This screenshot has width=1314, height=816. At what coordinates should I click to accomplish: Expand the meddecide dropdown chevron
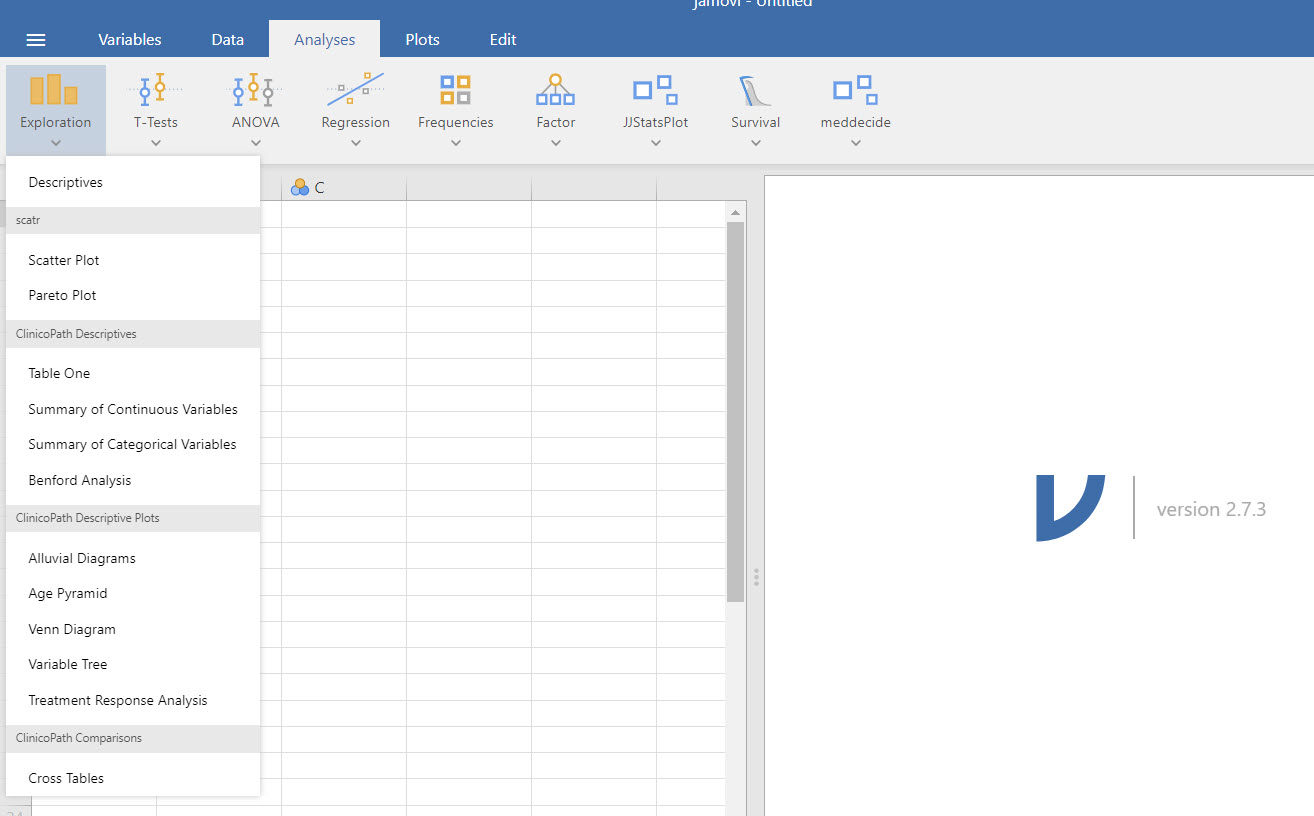tap(856, 143)
